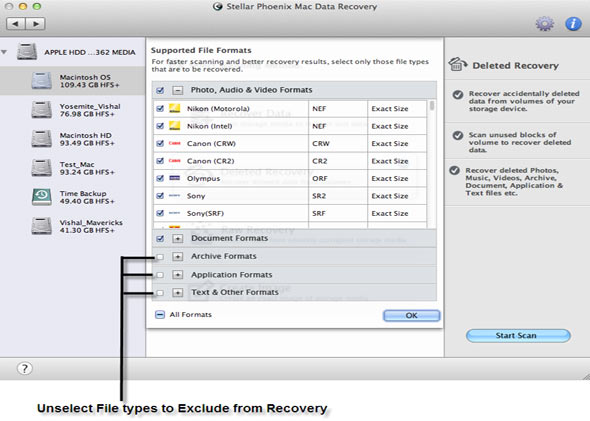Image resolution: width=590 pixels, height=421 pixels.
Task: Select the Yosemite_Vishal volume icon
Action: pyautogui.click(x=41, y=110)
